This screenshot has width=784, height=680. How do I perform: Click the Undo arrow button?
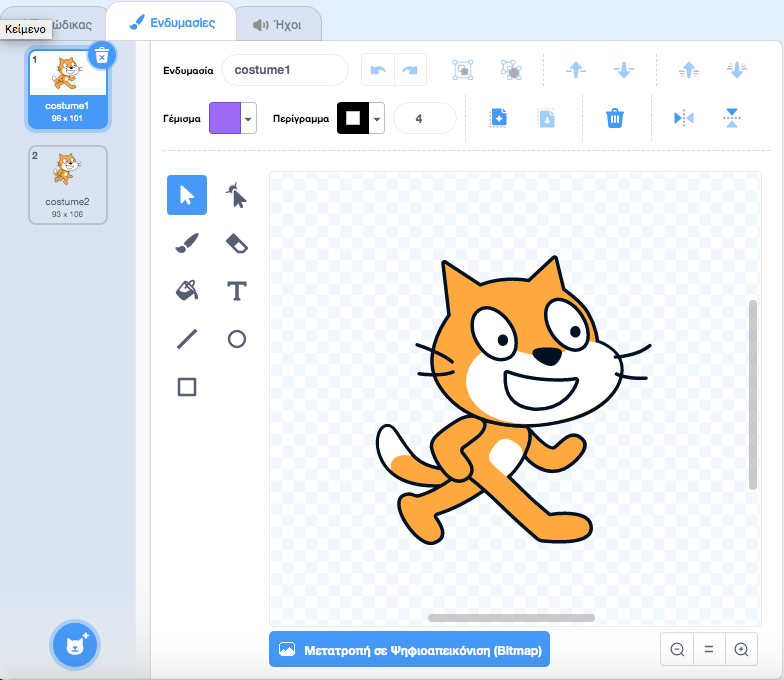coord(378,70)
